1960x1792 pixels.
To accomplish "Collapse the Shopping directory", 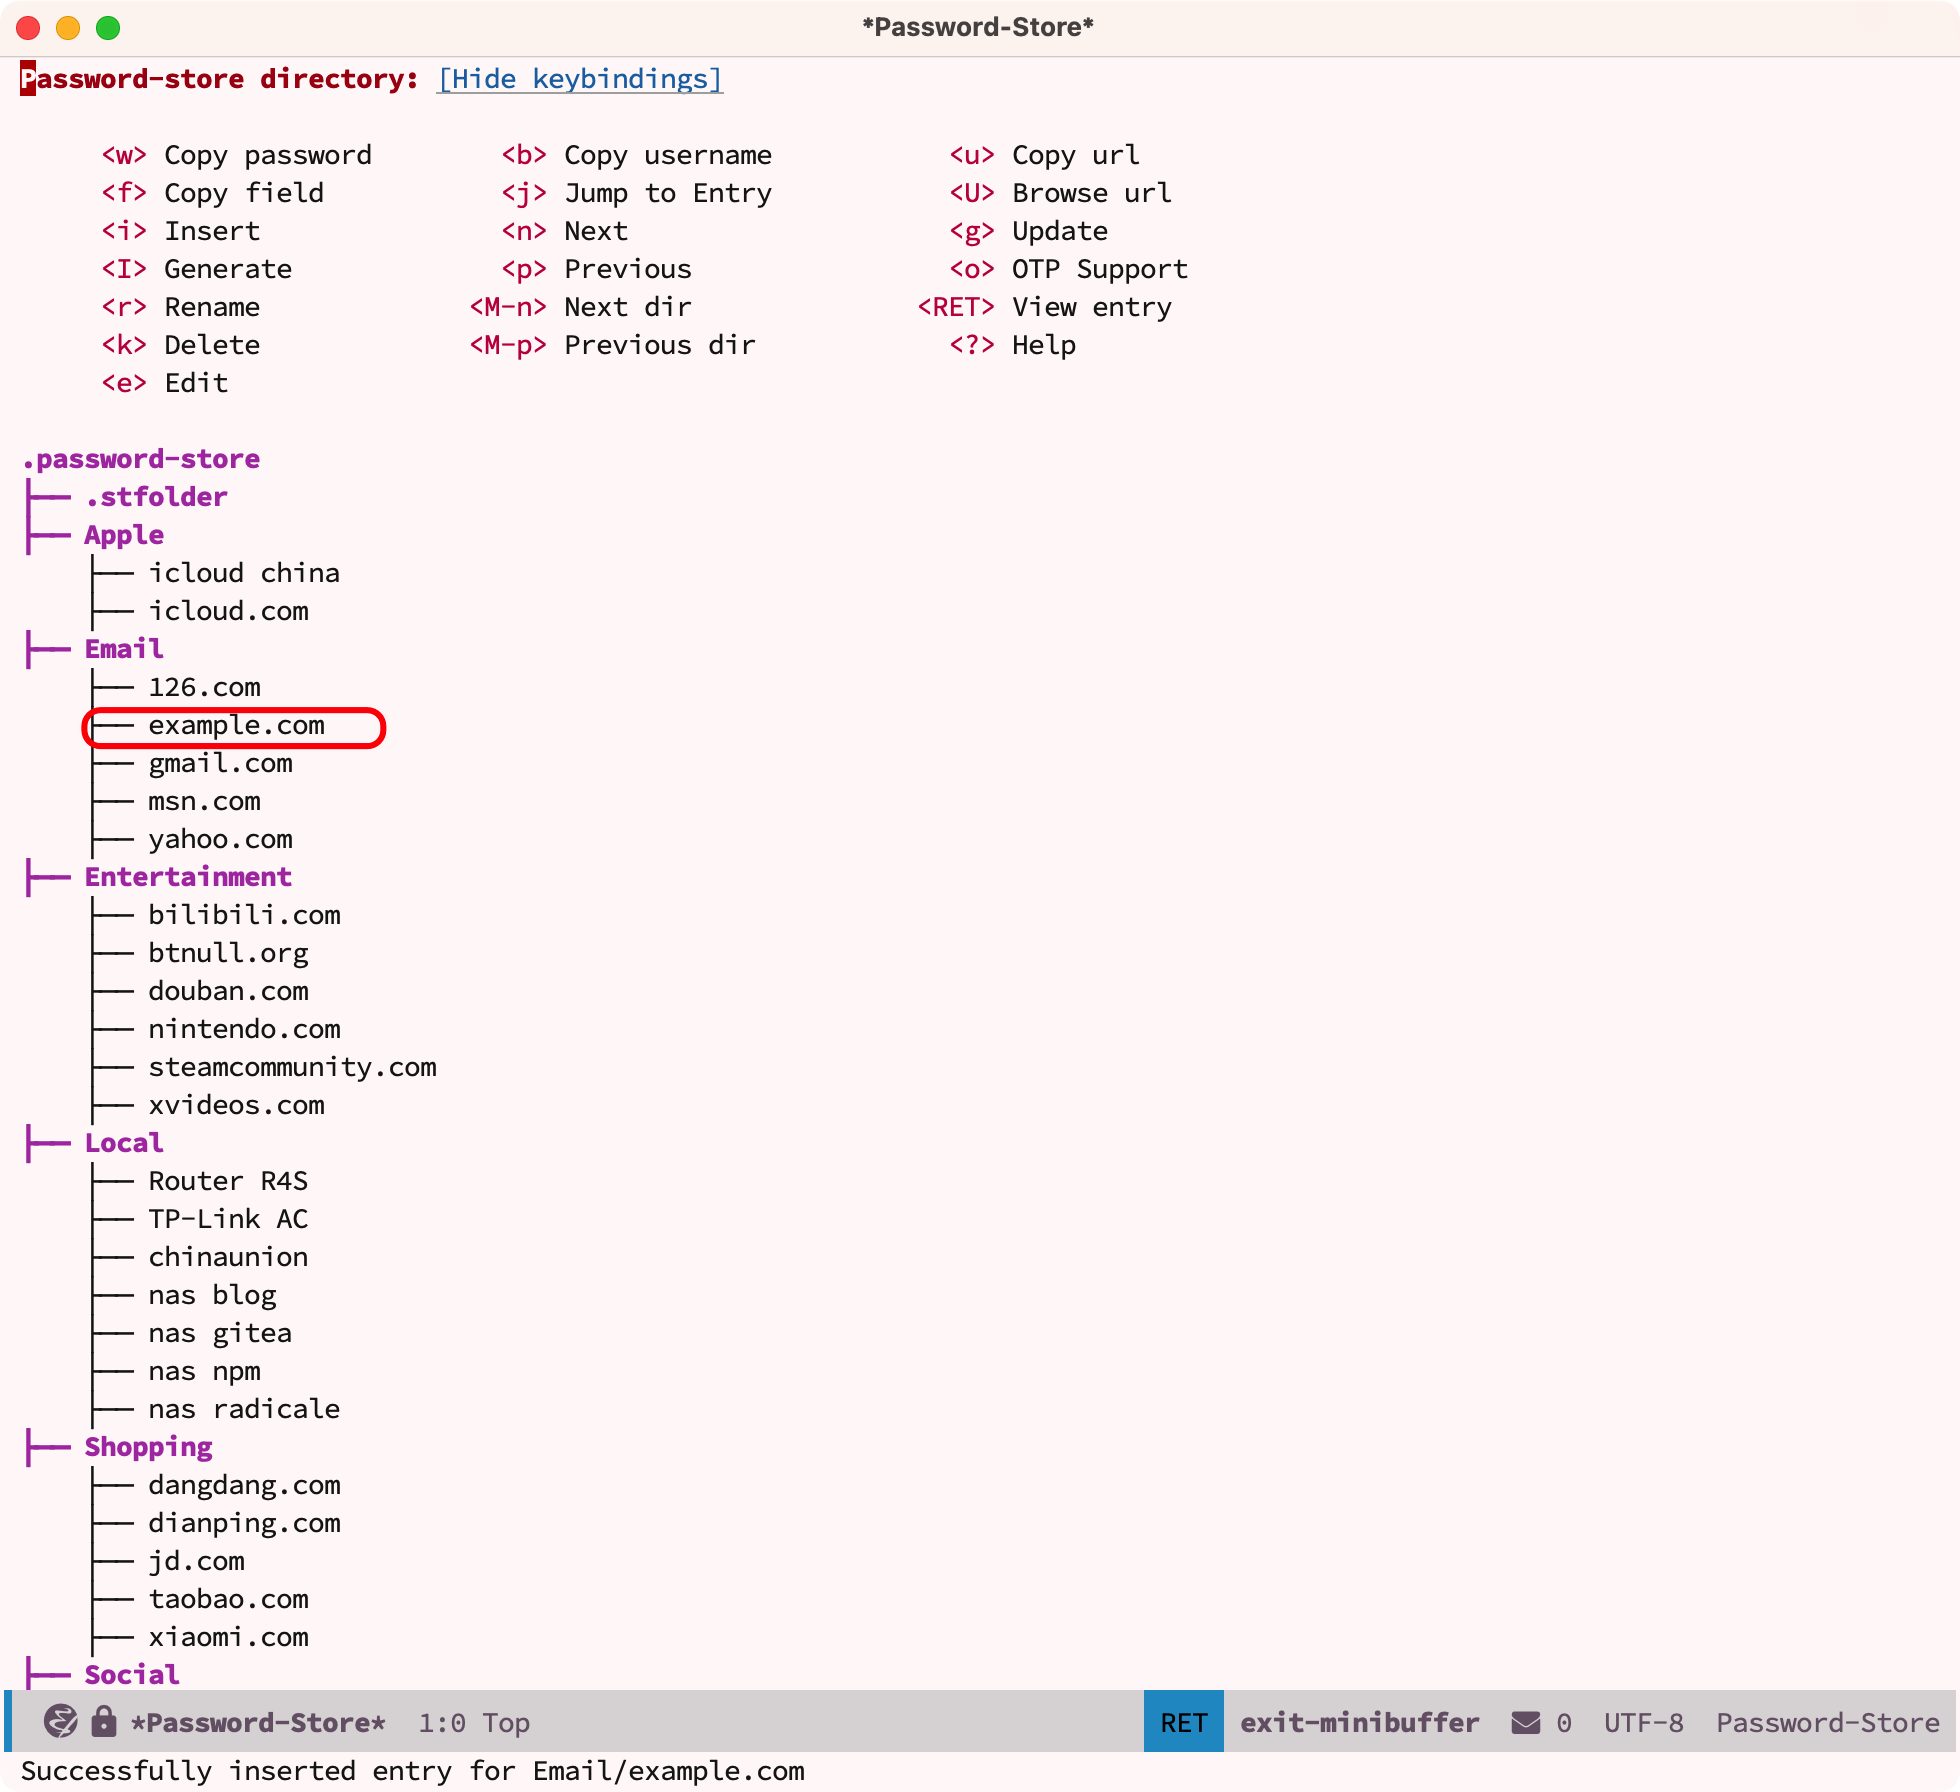I will 148,1447.
